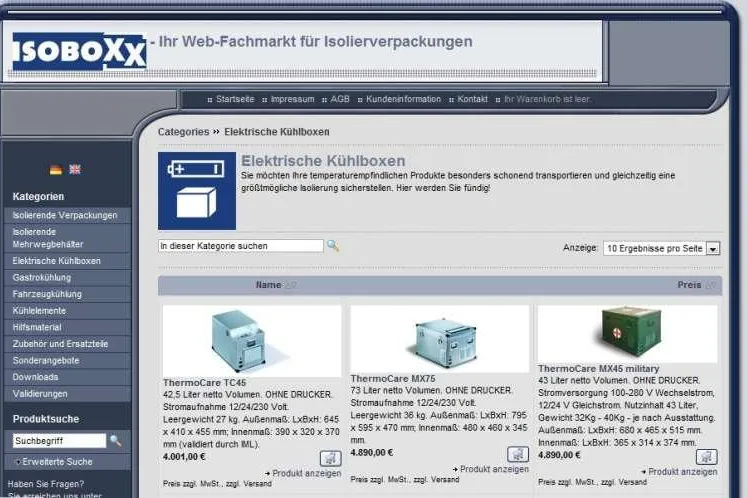This screenshot has height=498, width=747.
Task: Select Isolierende Mehrwegbehälter category
Action: 67,238
